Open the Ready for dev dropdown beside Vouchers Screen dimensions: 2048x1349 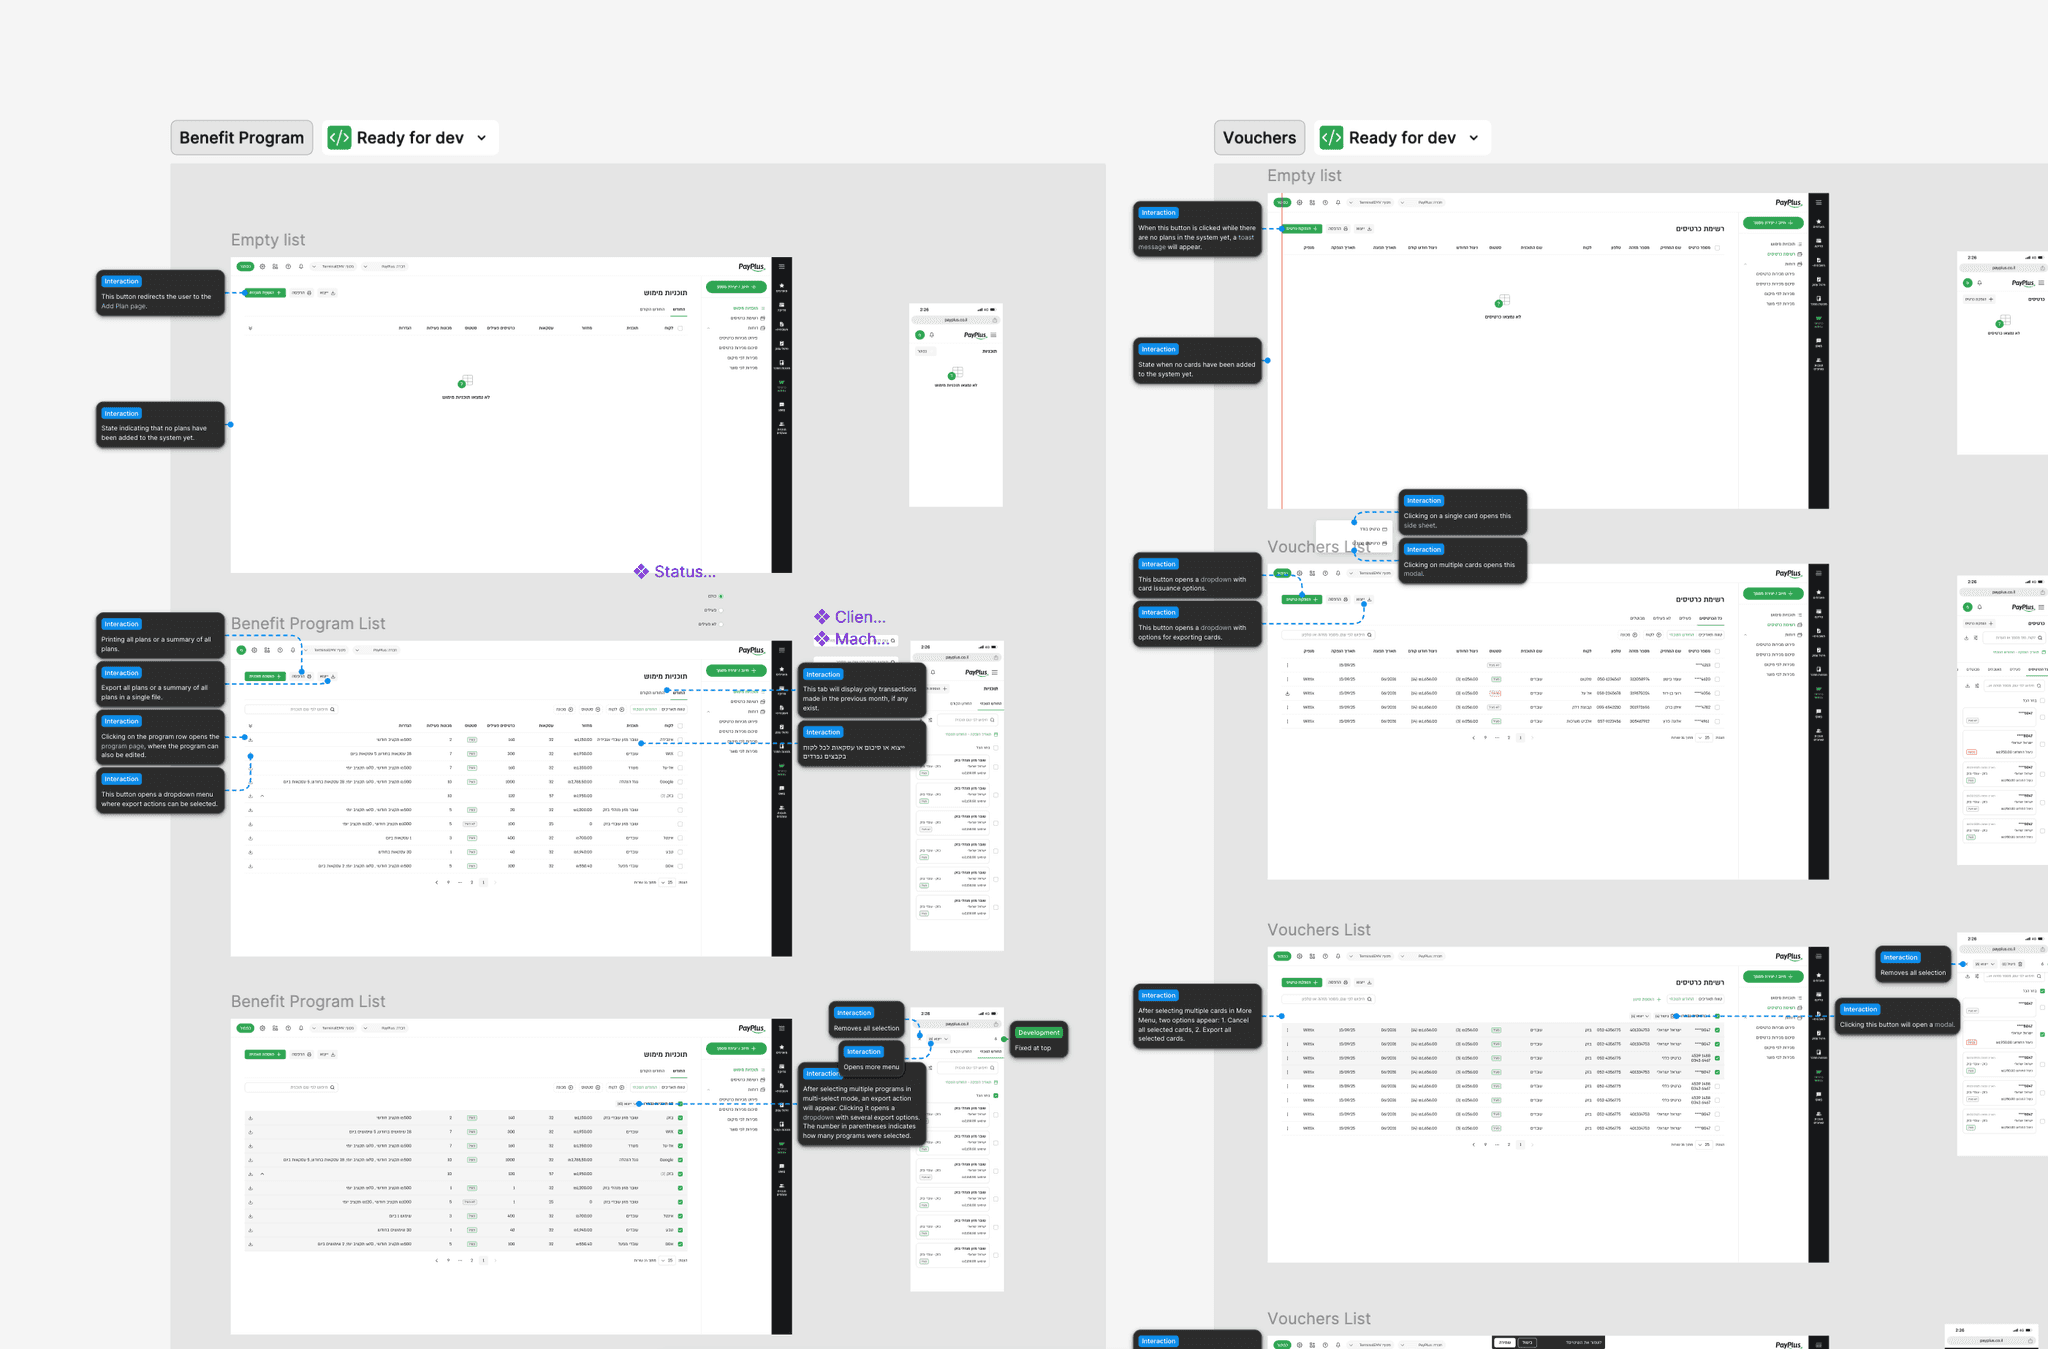tap(1474, 138)
